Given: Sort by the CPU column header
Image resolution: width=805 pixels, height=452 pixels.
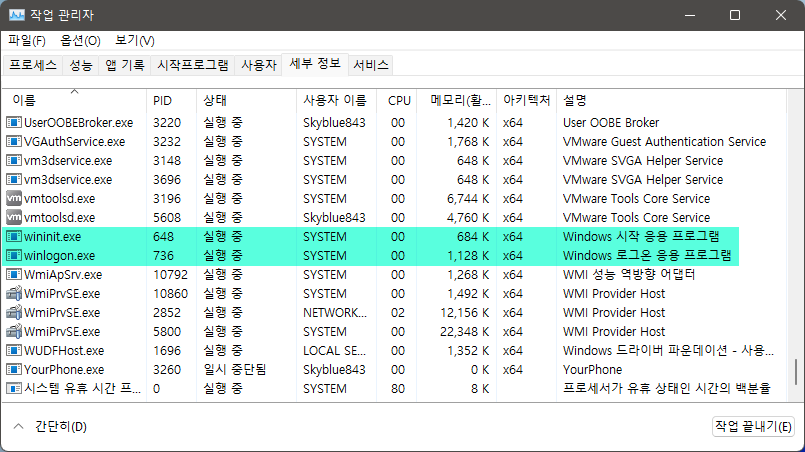Looking at the screenshot, I should coord(397,101).
